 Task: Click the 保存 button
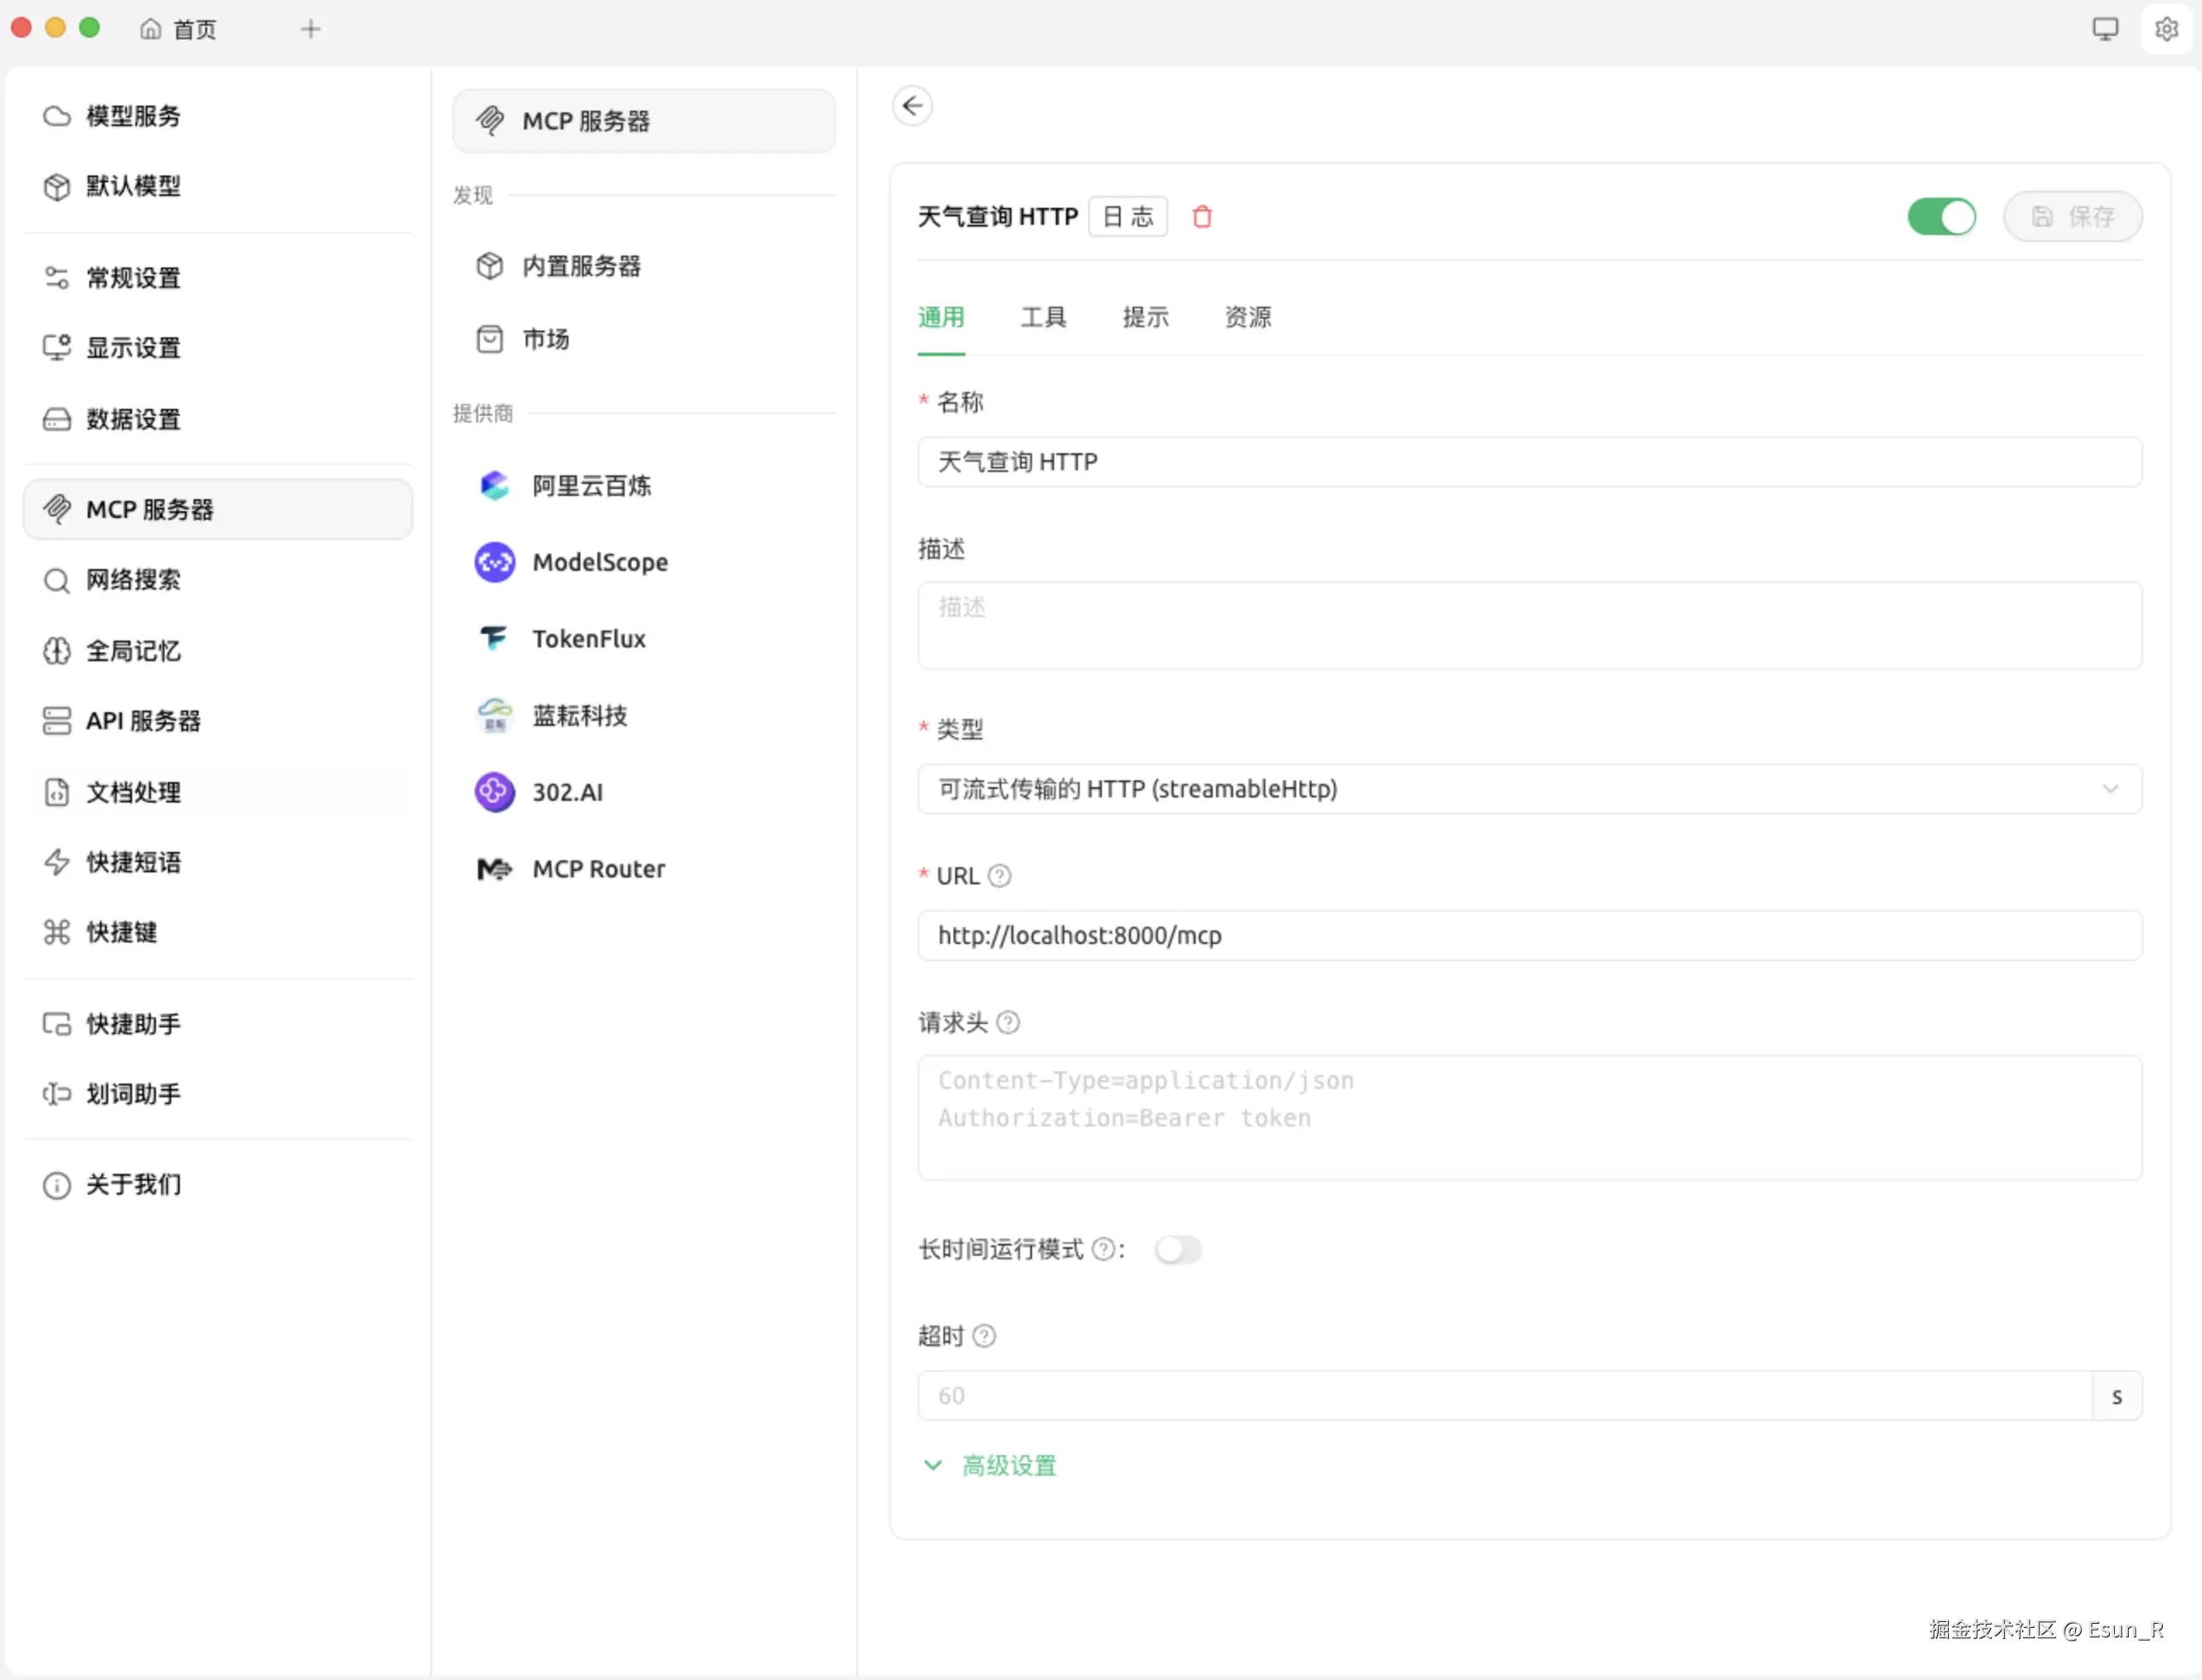[2072, 217]
